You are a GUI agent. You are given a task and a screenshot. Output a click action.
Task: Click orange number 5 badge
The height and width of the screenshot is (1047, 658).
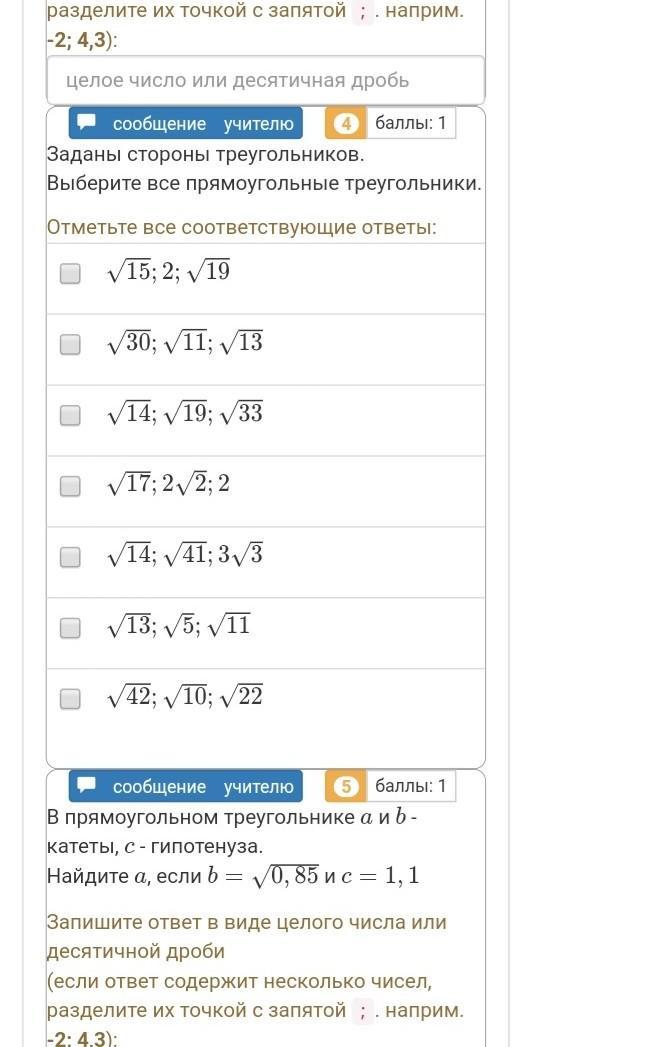pyautogui.click(x=345, y=787)
